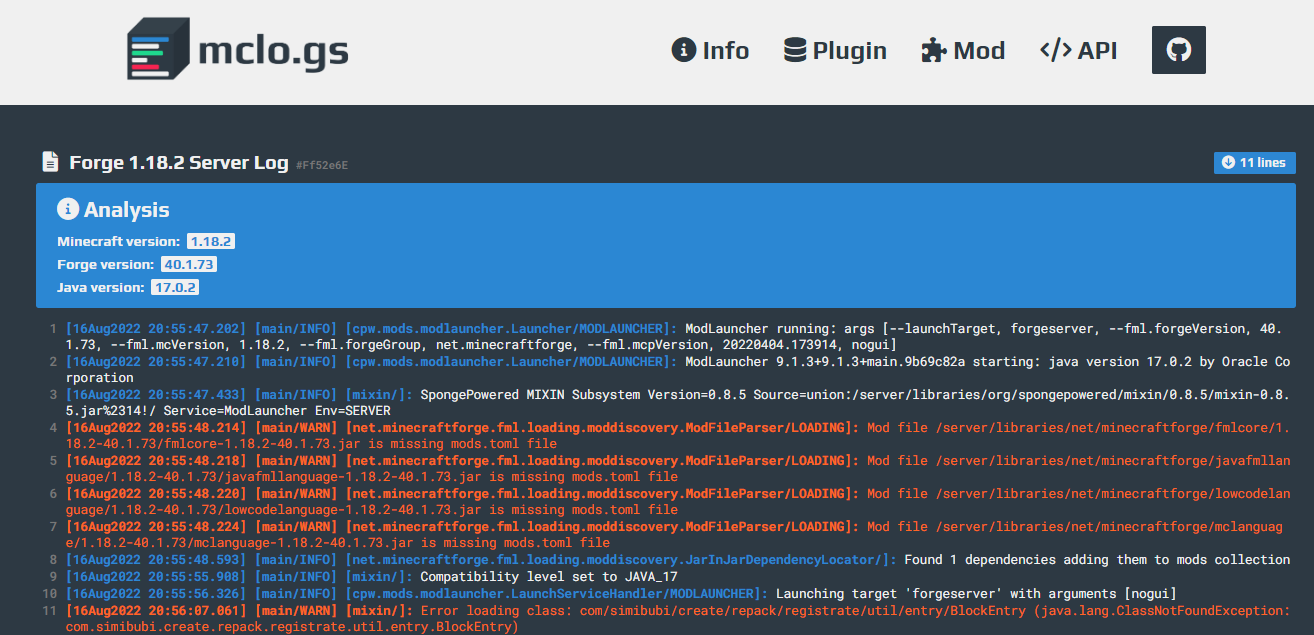Viewport: 1314px width, 635px height.
Task: Open the Mod page
Action: tap(963, 50)
